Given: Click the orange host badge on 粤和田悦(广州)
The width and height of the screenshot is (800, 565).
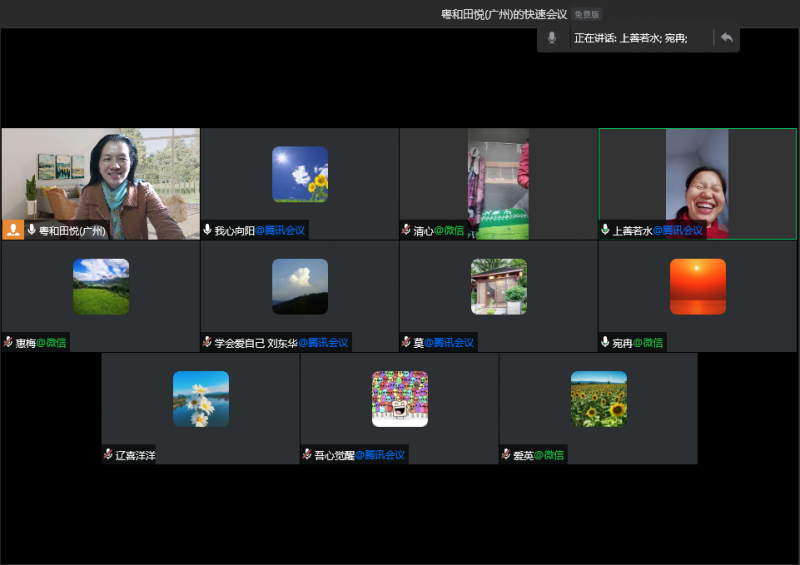Looking at the screenshot, I should [13, 230].
